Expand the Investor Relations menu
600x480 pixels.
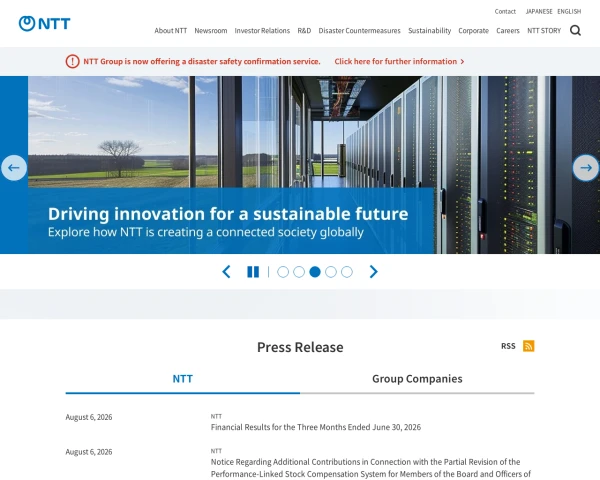262,31
